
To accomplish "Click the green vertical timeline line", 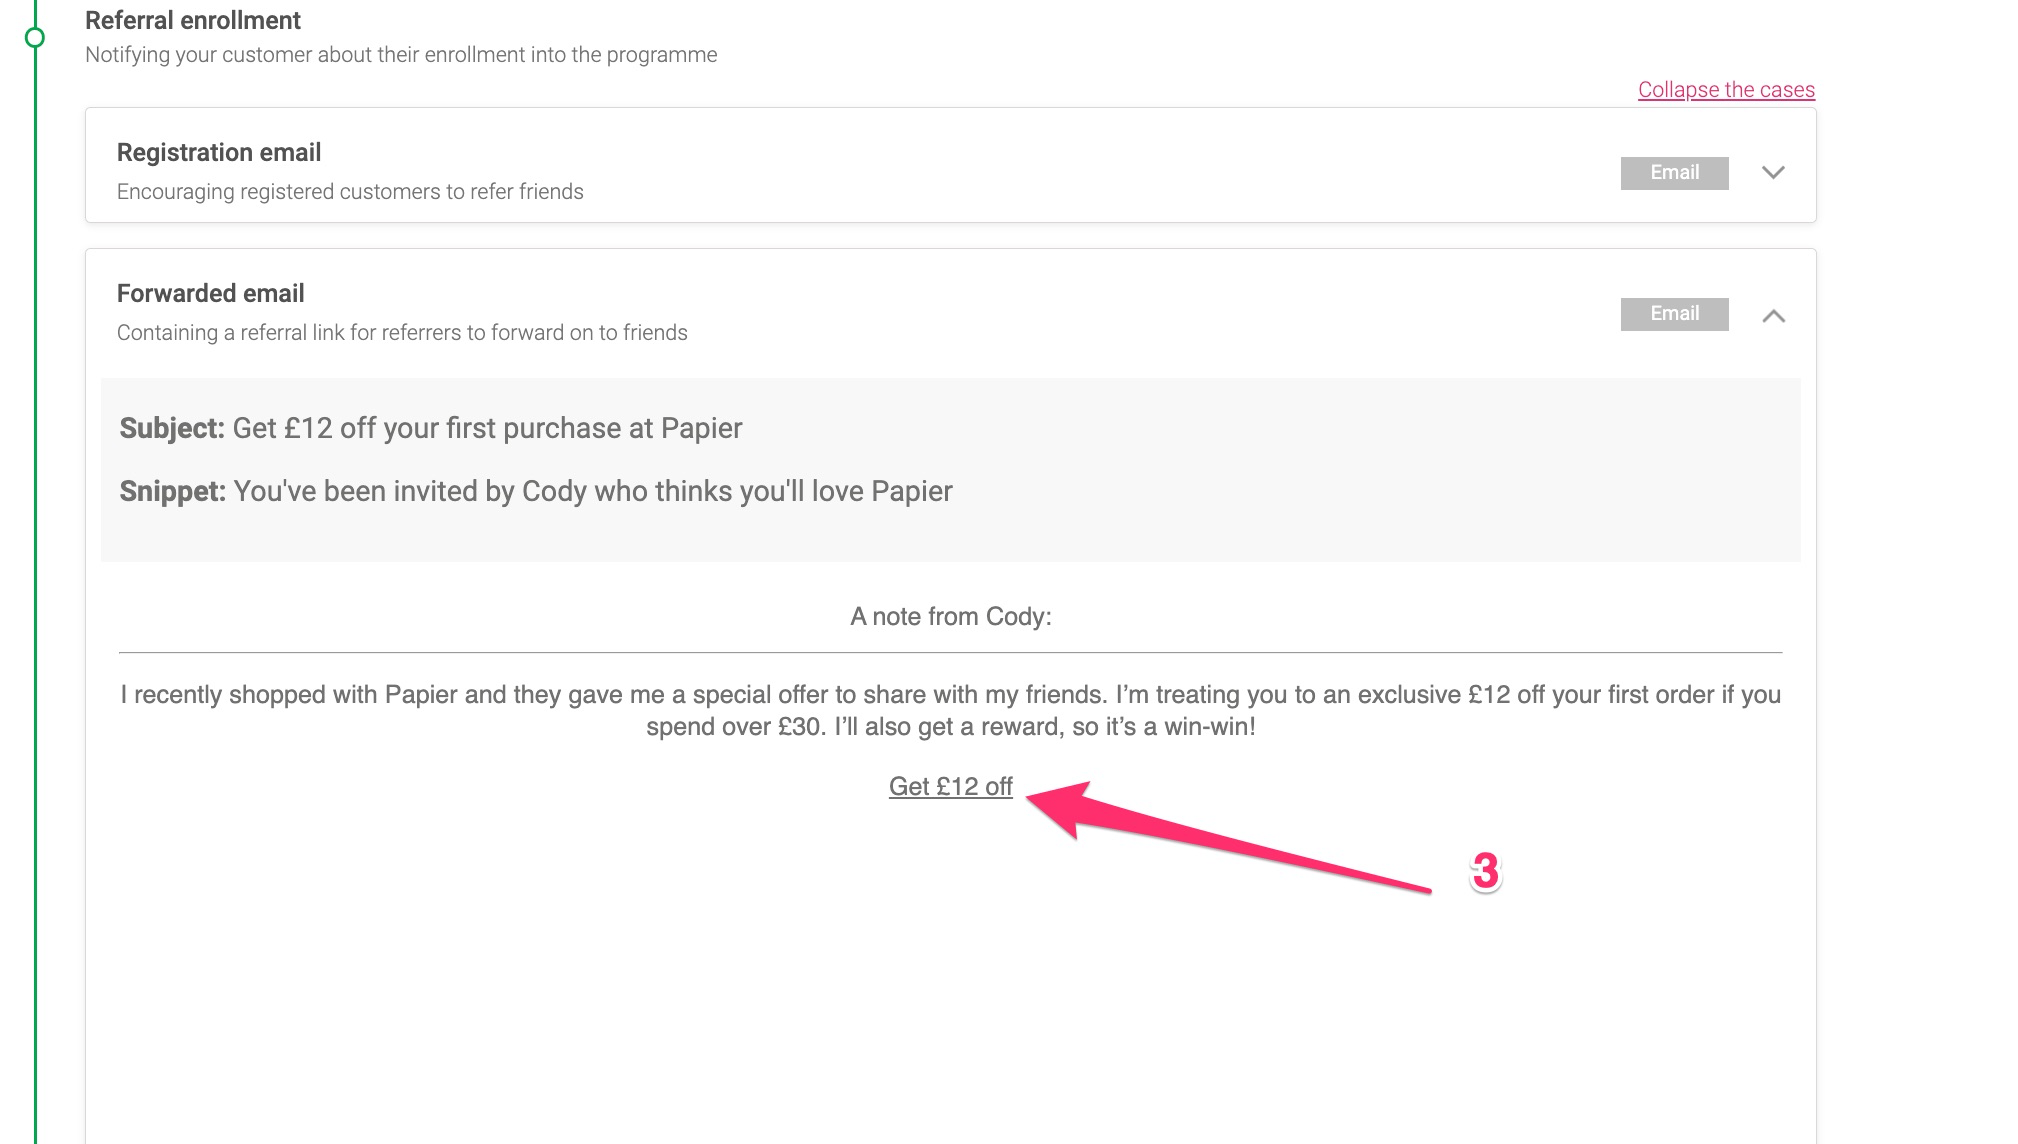I will pyautogui.click(x=35, y=600).
